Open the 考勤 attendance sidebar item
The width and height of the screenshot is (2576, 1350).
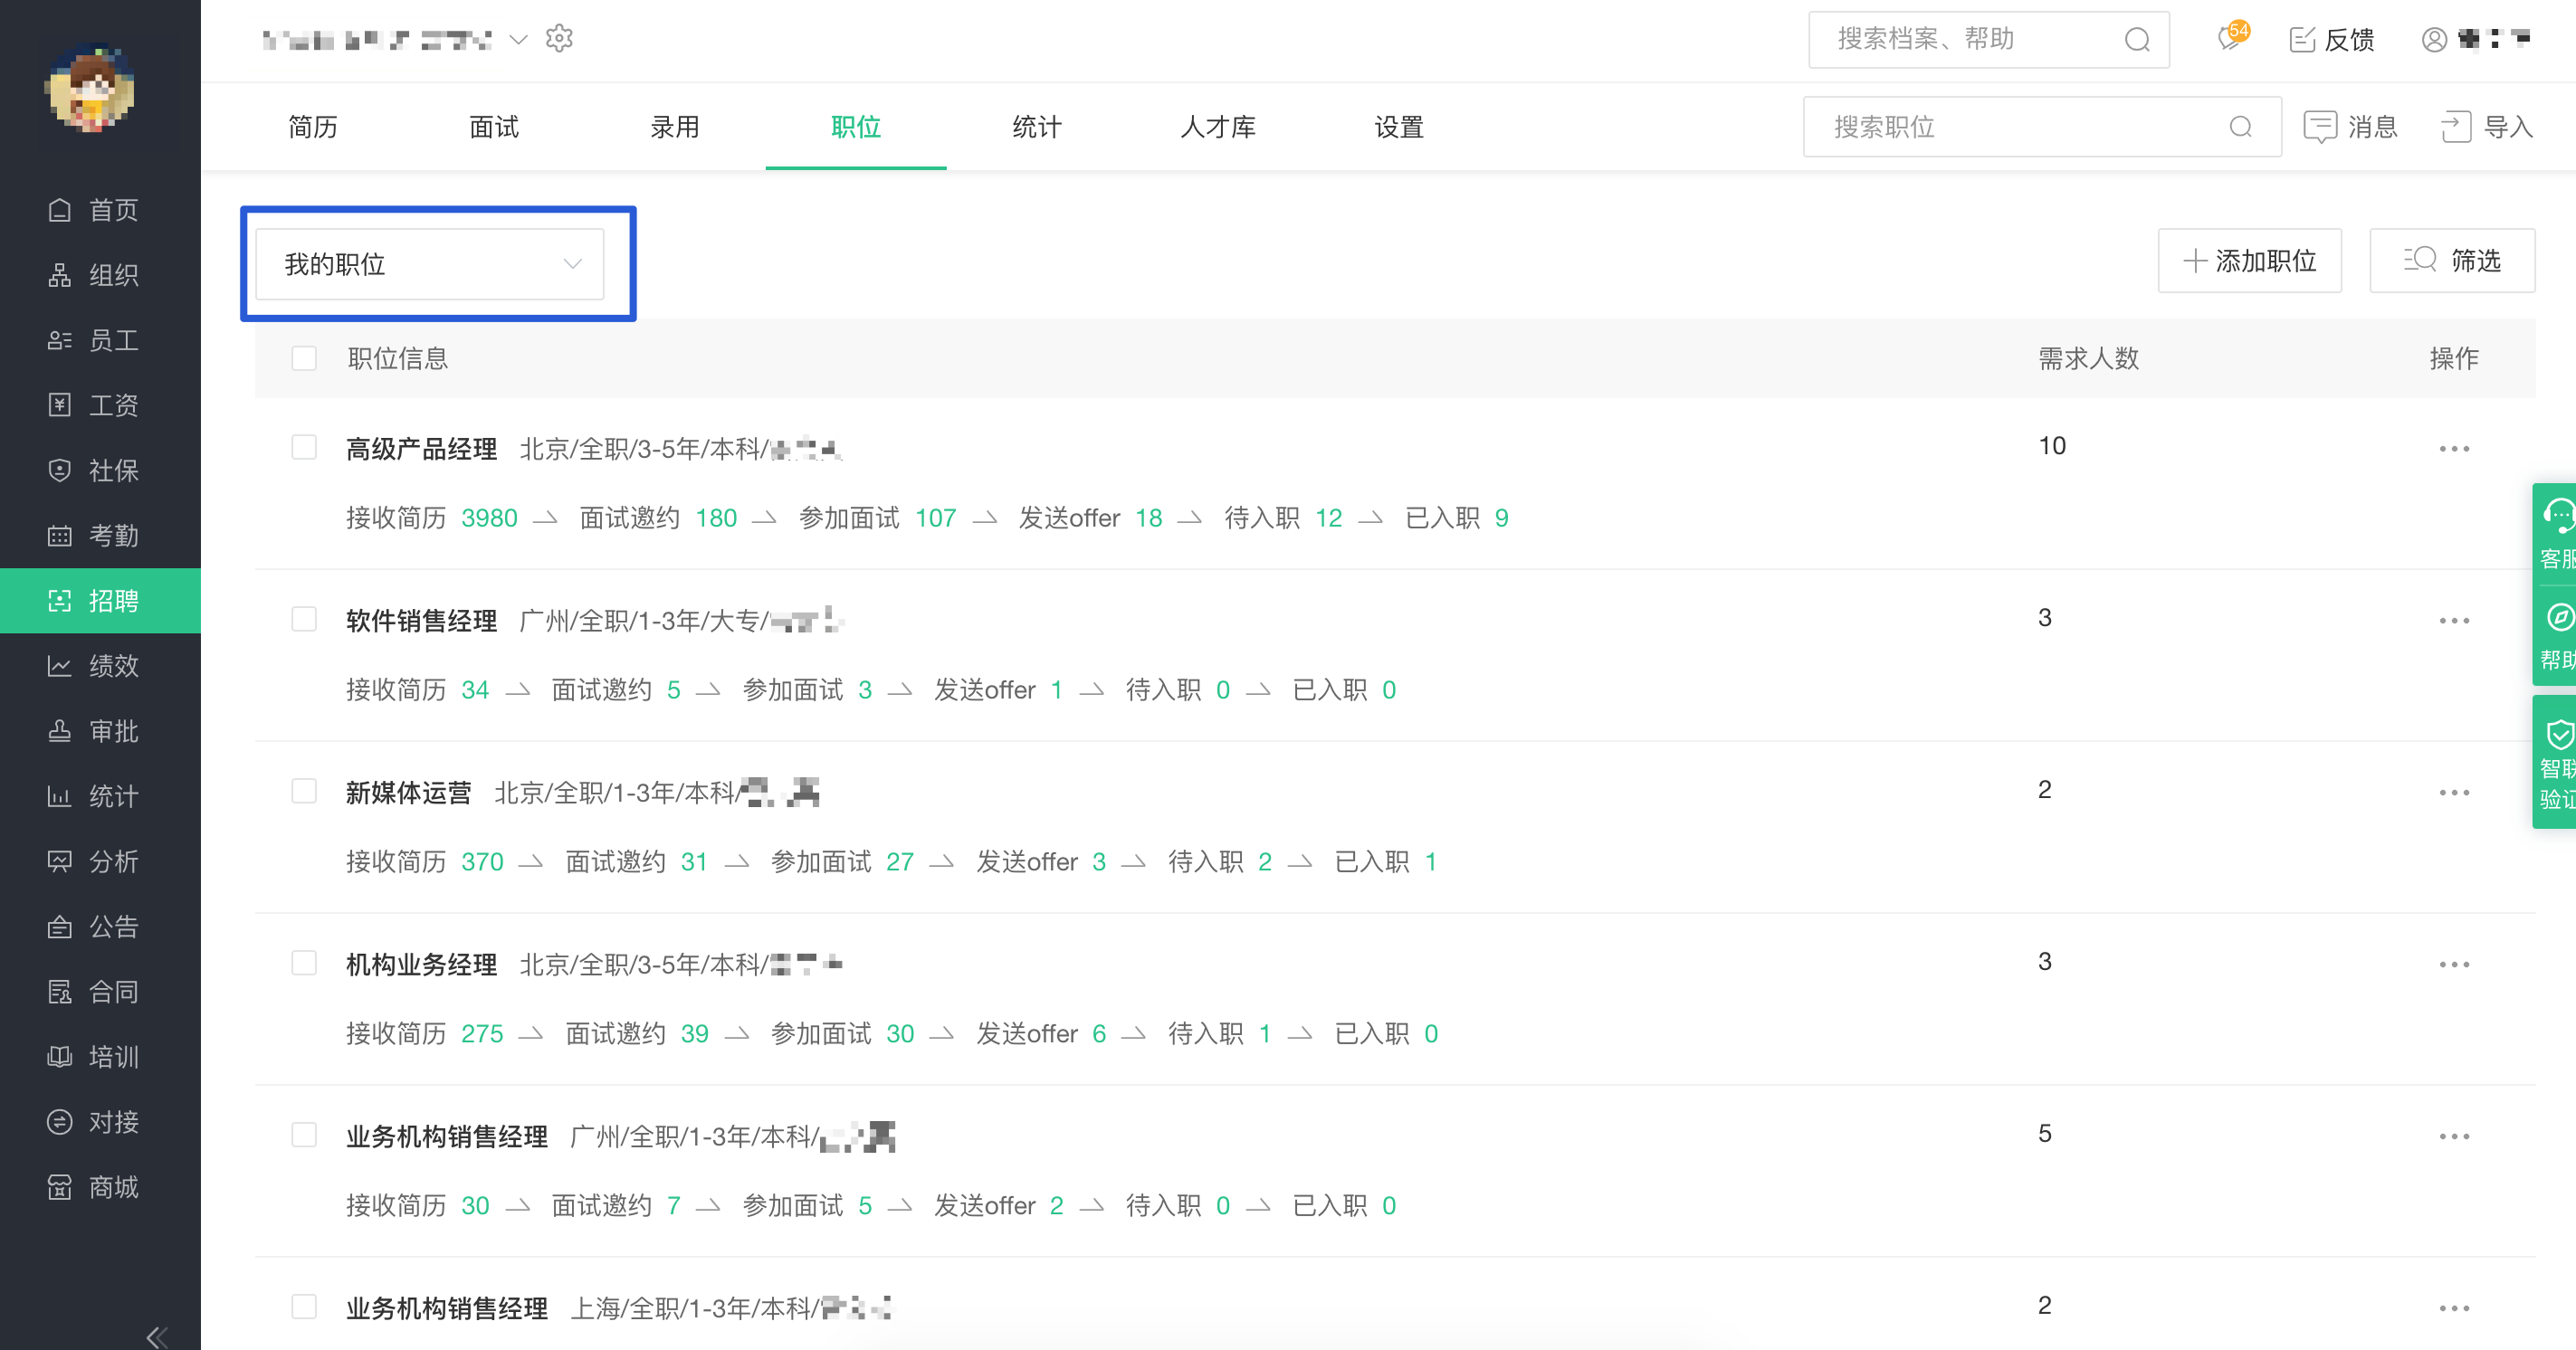click(100, 535)
